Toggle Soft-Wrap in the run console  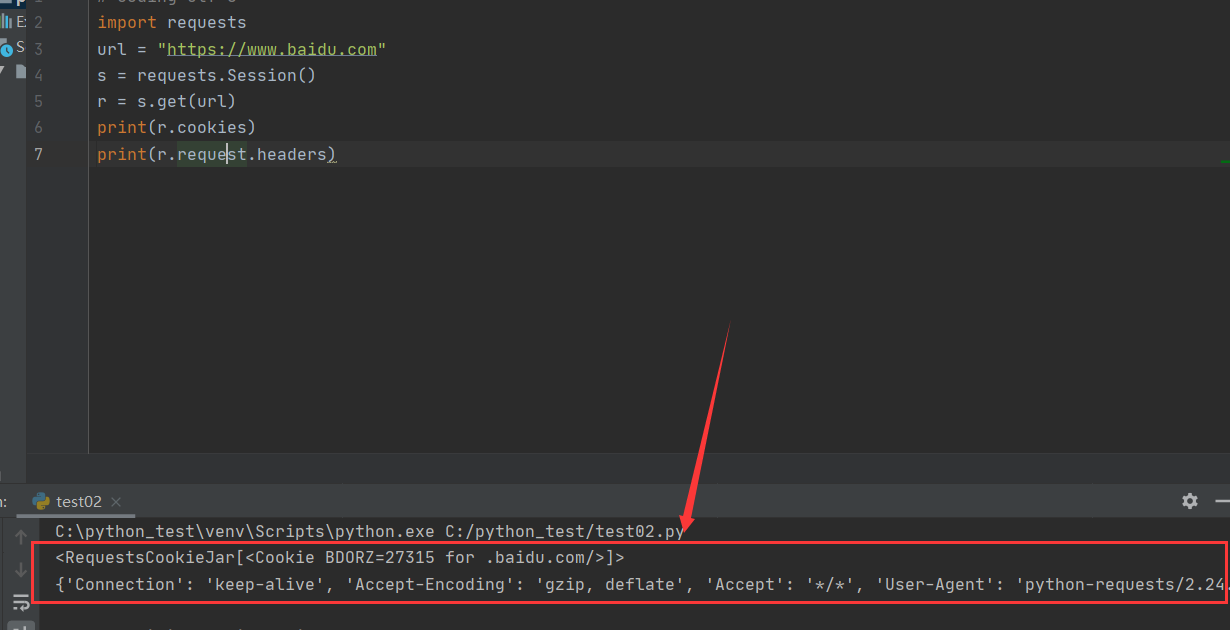tap(19, 603)
